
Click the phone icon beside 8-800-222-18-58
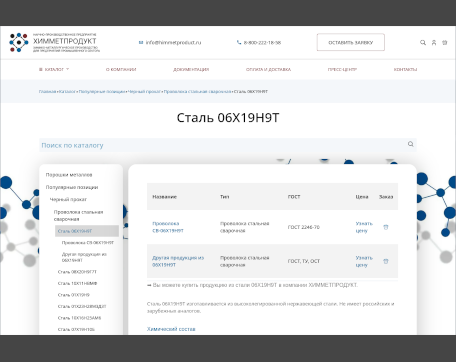(x=239, y=42)
